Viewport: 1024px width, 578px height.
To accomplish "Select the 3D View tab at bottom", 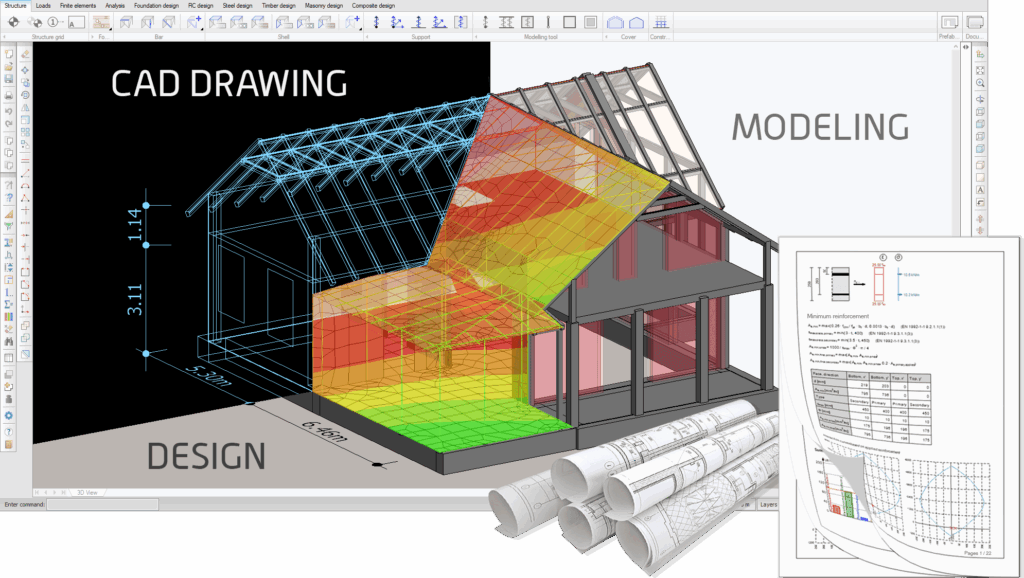I will coord(86,493).
